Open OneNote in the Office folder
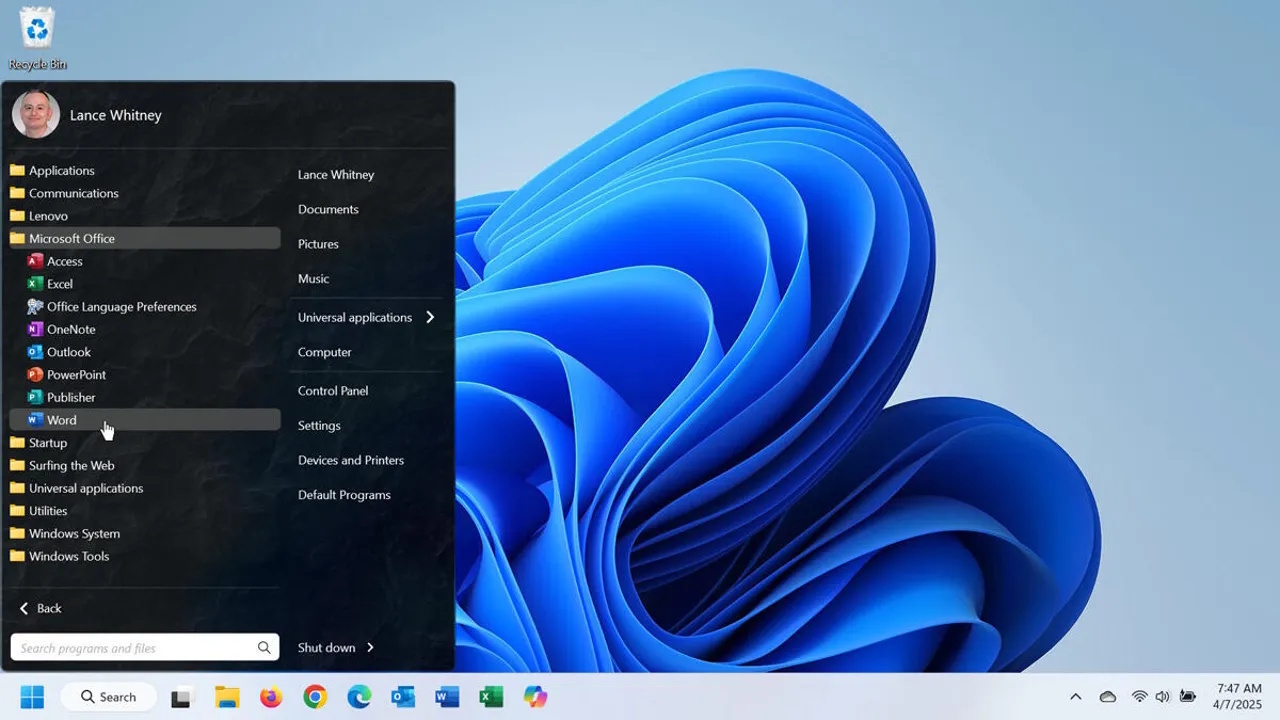This screenshot has height=720, width=1280. click(x=70, y=329)
